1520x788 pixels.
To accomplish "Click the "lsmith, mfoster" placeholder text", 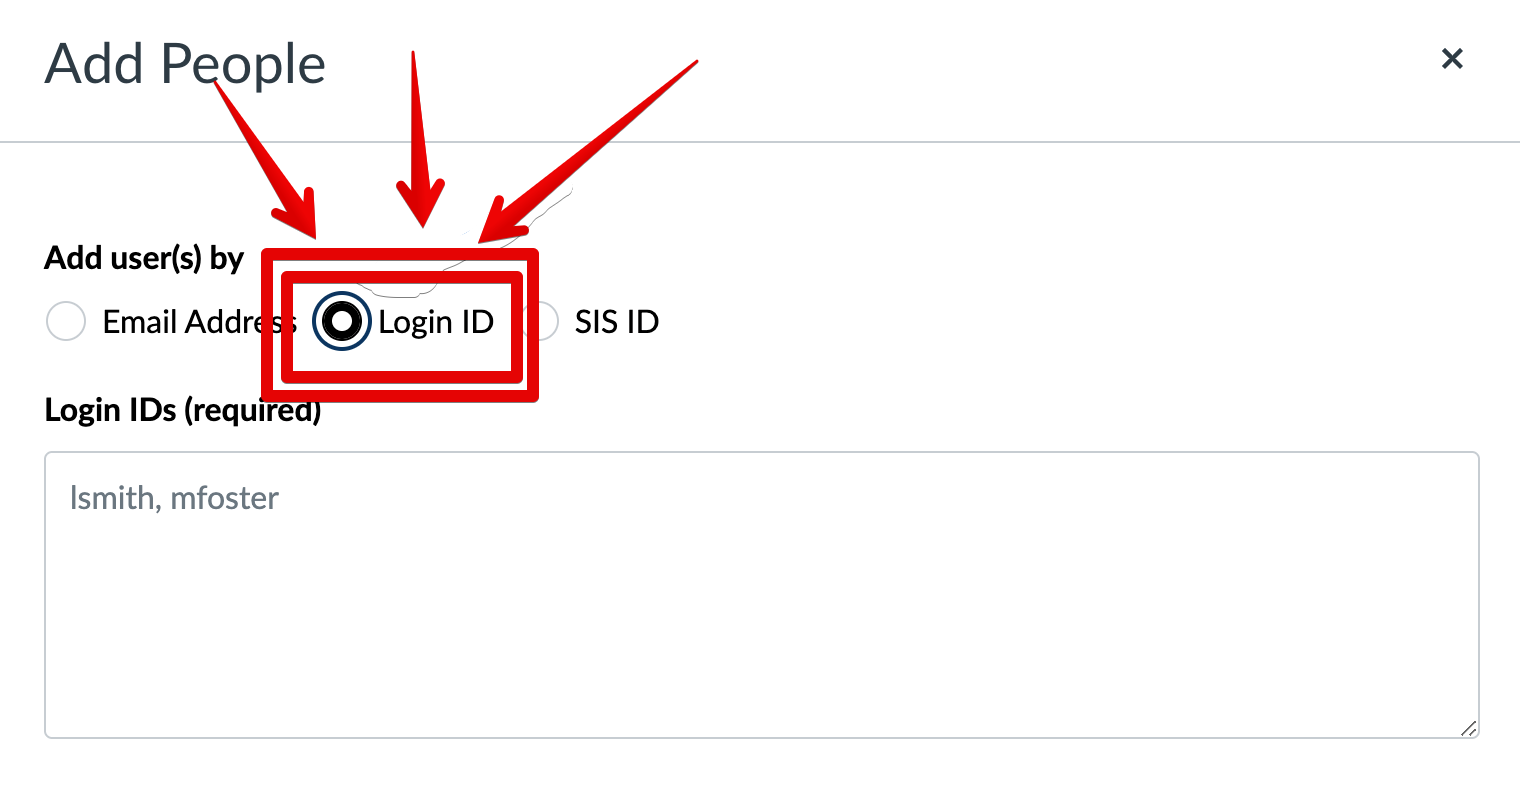I will pyautogui.click(x=174, y=498).
